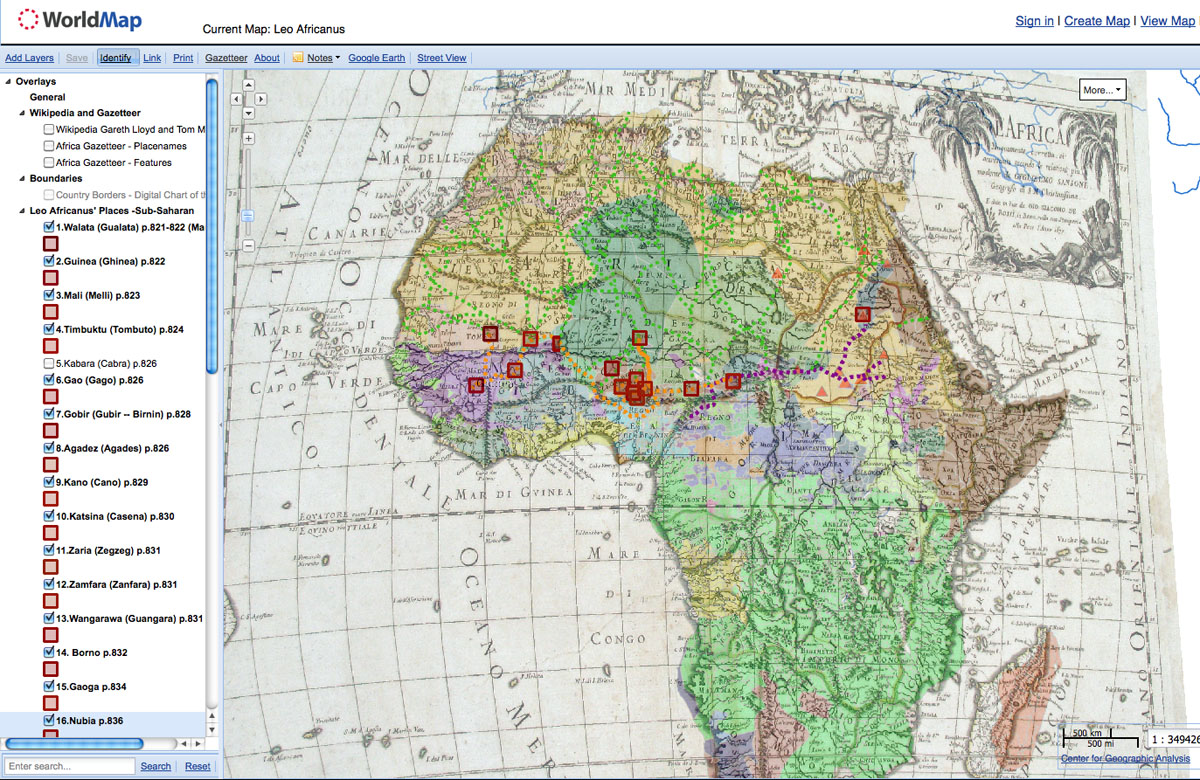Click the WorldMap logo
This screenshot has height=780, width=1200.
pos(80,20)
